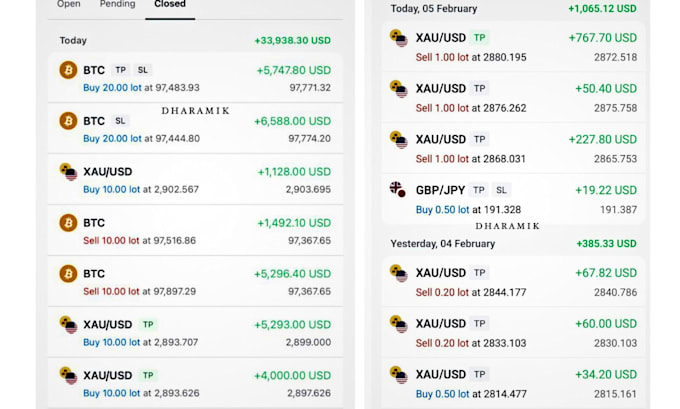The width and height of the screenshot is (680, 409).
Task: Click gold icon of +67.82 USD trade
Action: (x=399, y=273)
